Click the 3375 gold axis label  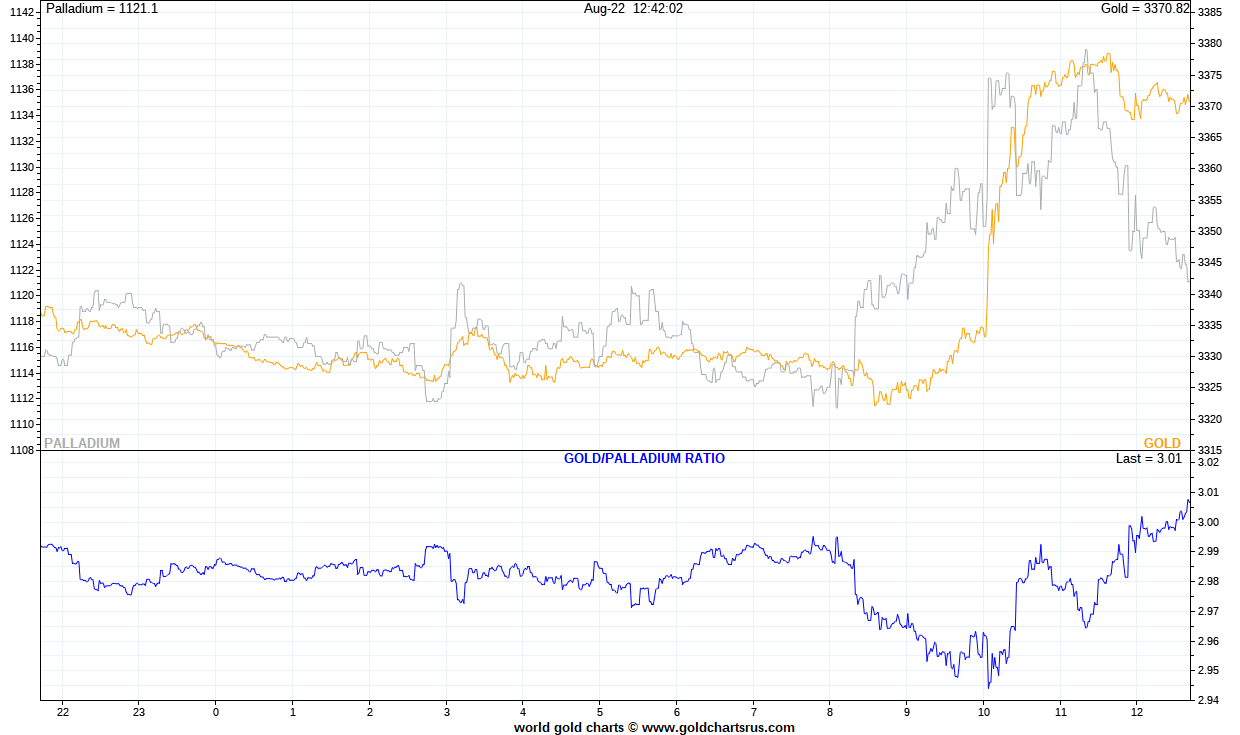[1210, 75]
